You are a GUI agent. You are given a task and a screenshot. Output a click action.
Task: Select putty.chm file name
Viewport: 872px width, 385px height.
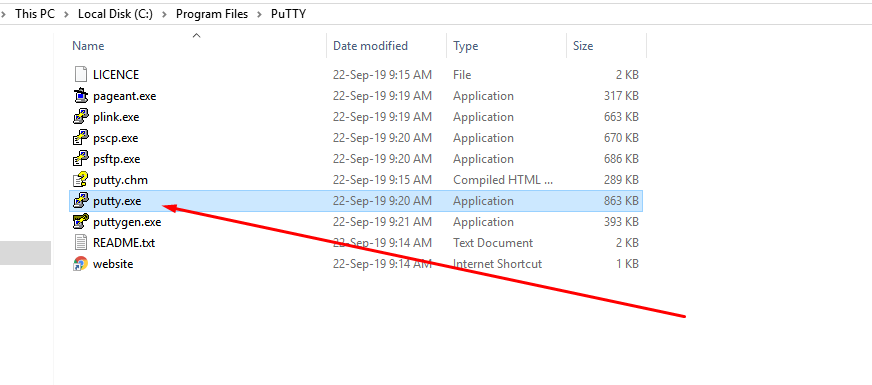(120, 180)
